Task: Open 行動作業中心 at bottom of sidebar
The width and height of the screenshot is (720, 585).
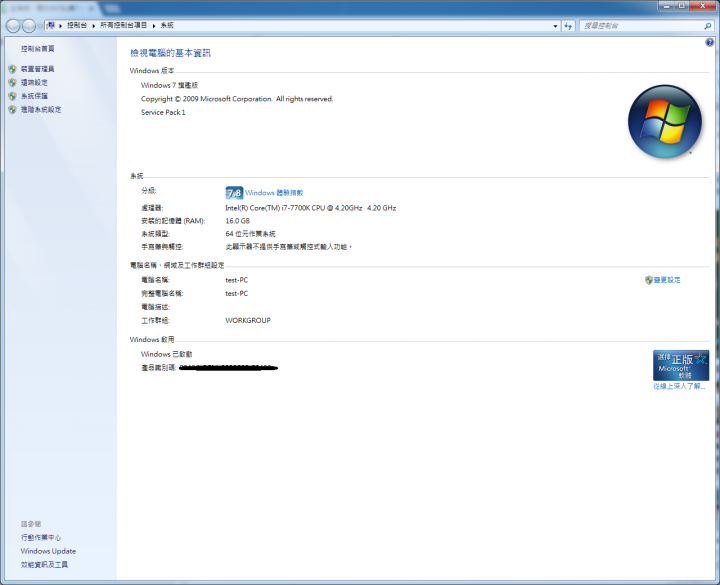Action: tap(41, 537)
